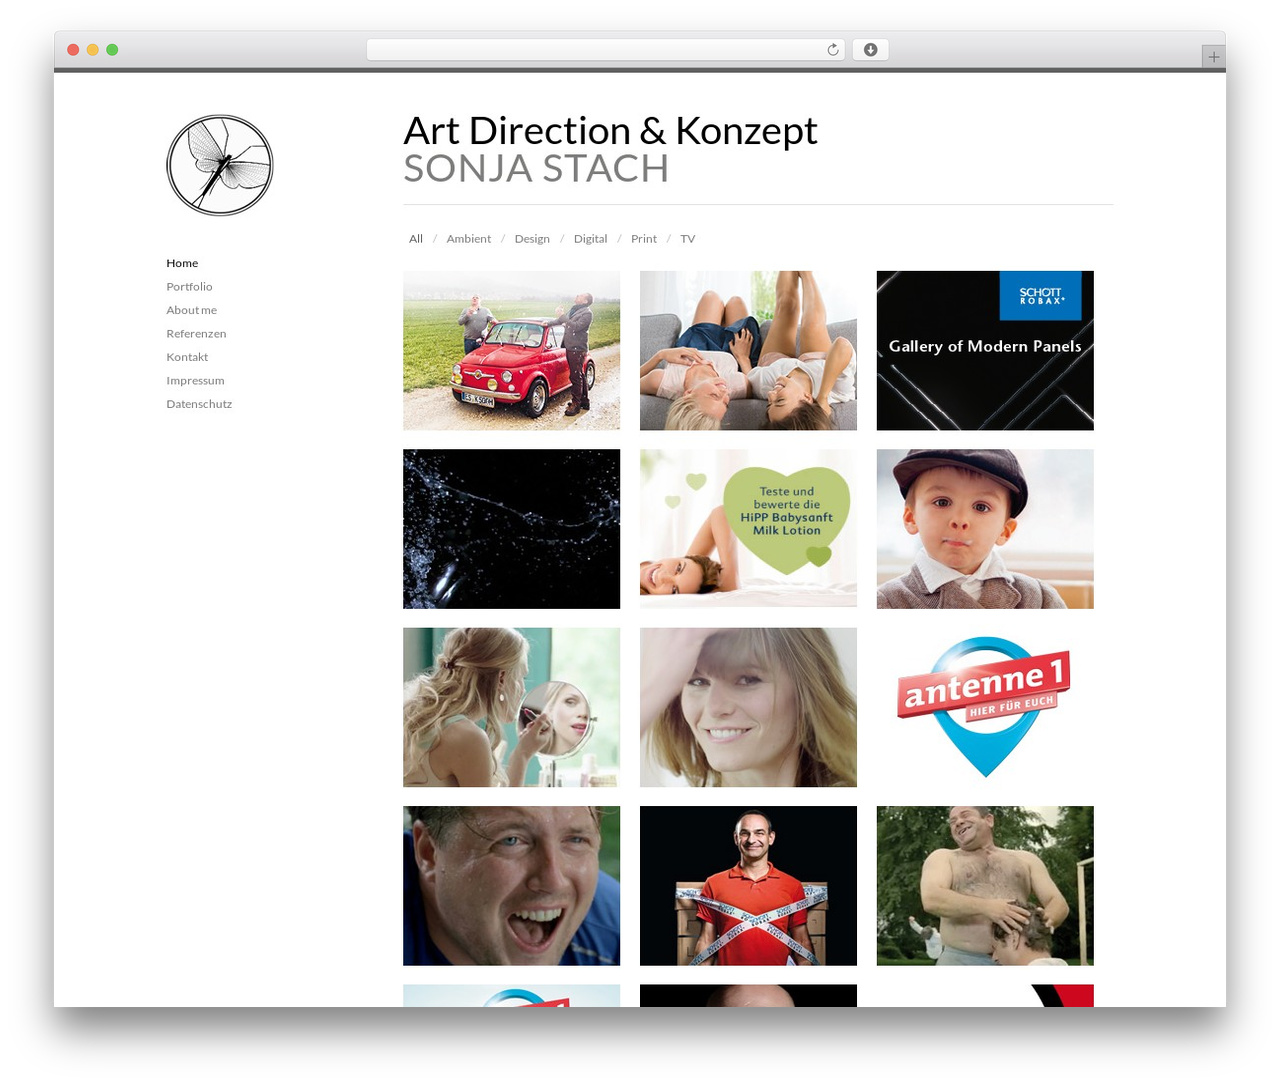The height and width of the screenshot is (1084, 1280).
Task: Open the antenne 1 logo project
Action: (985, 708)
